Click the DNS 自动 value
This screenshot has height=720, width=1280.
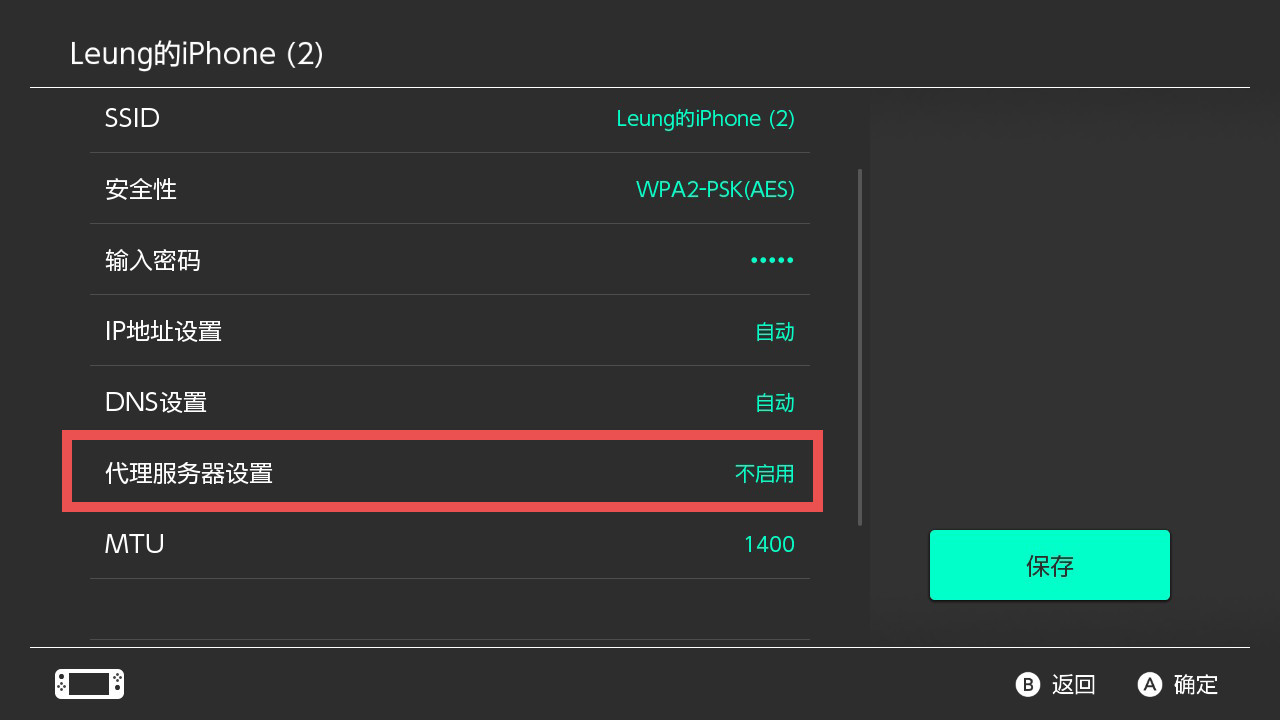coord(774,403)
